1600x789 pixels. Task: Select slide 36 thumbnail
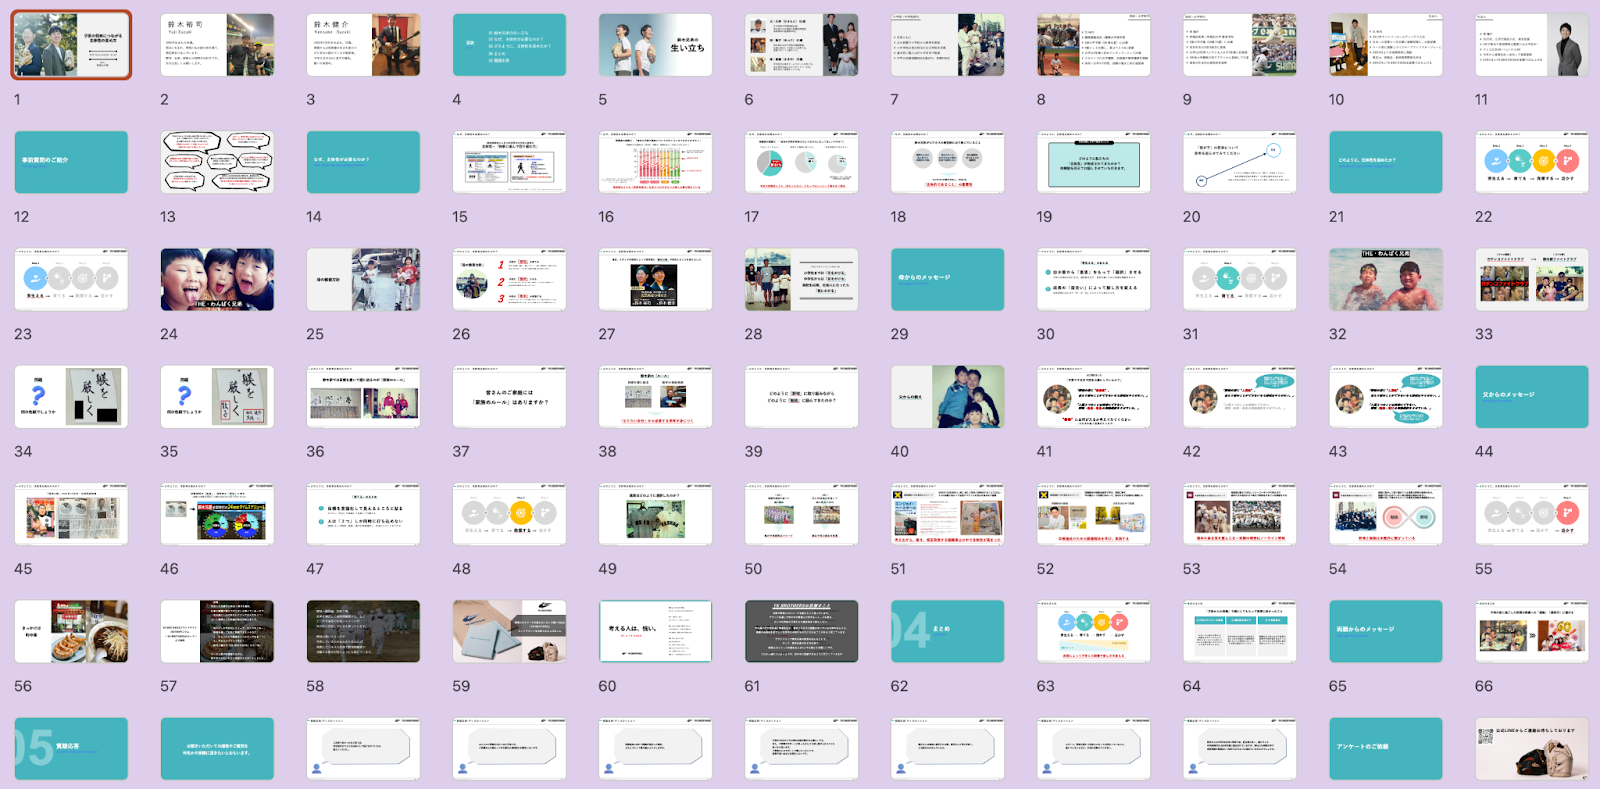click(363, 396)
